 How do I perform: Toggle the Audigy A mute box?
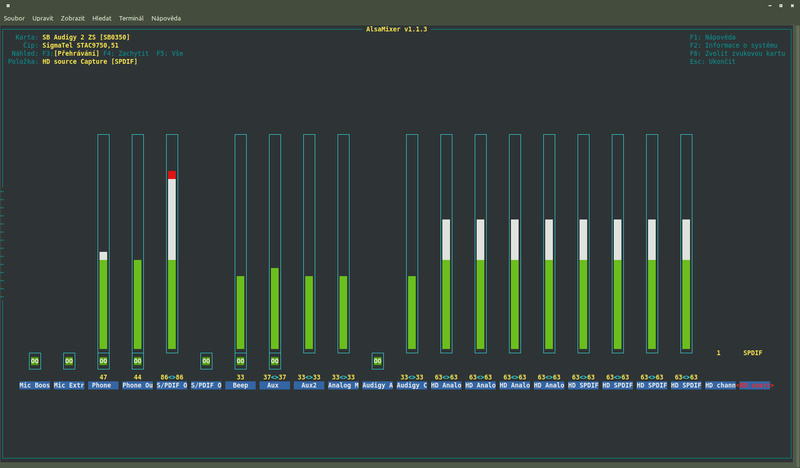pyautogui.click(x=377, y=361)
